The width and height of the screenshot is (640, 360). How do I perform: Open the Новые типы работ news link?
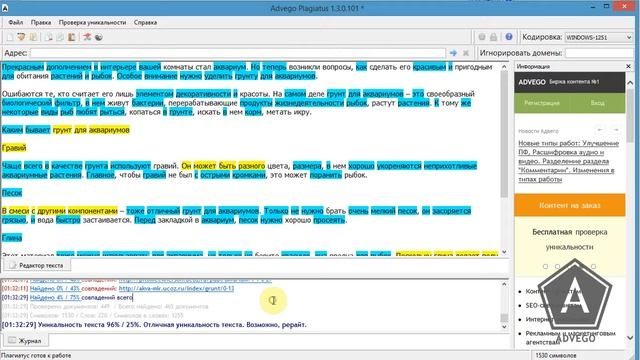(569, 161)
